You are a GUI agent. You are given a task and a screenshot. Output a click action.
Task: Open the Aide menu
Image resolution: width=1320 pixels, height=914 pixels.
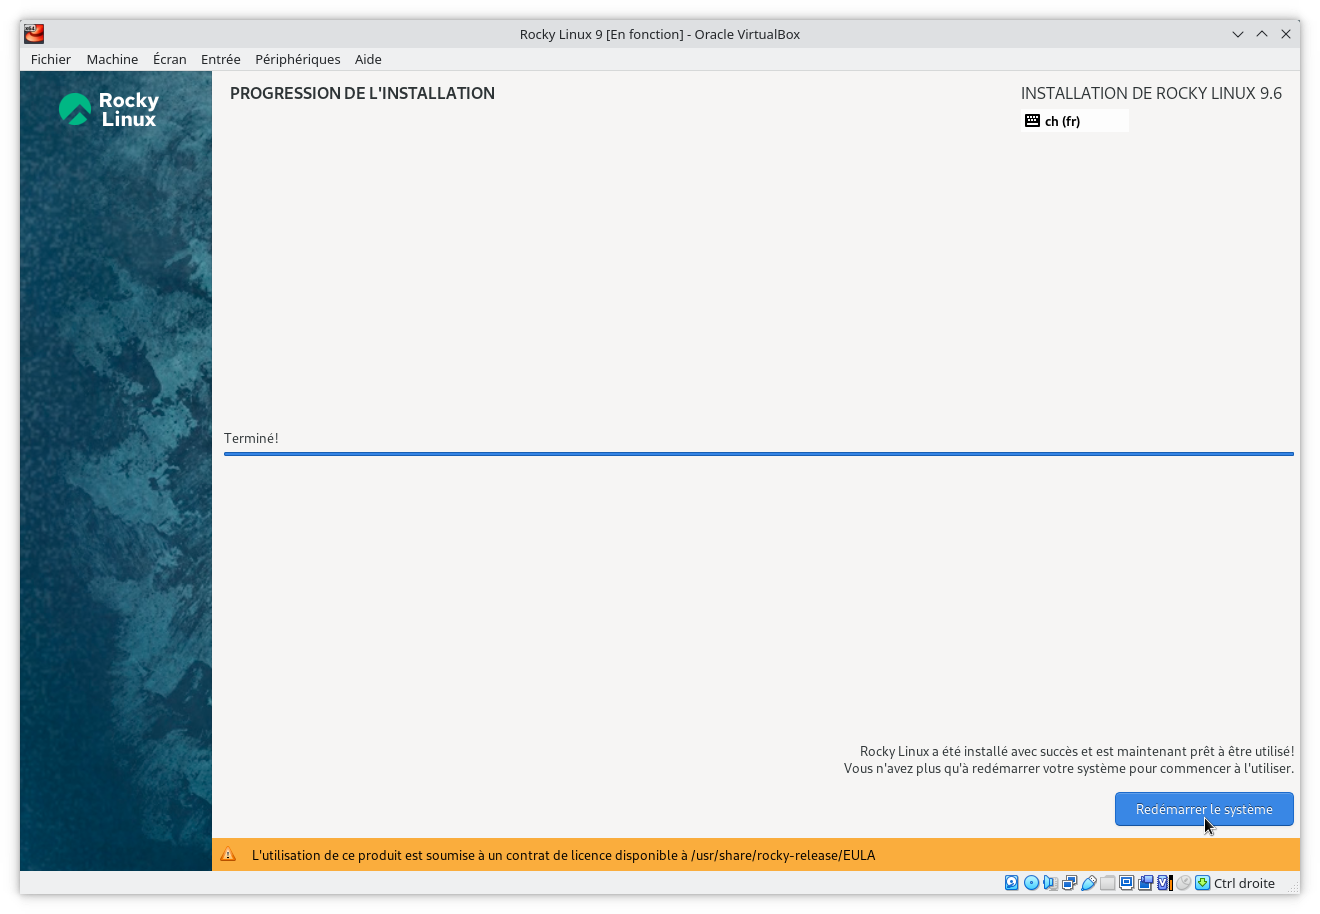tap(368, 59)
